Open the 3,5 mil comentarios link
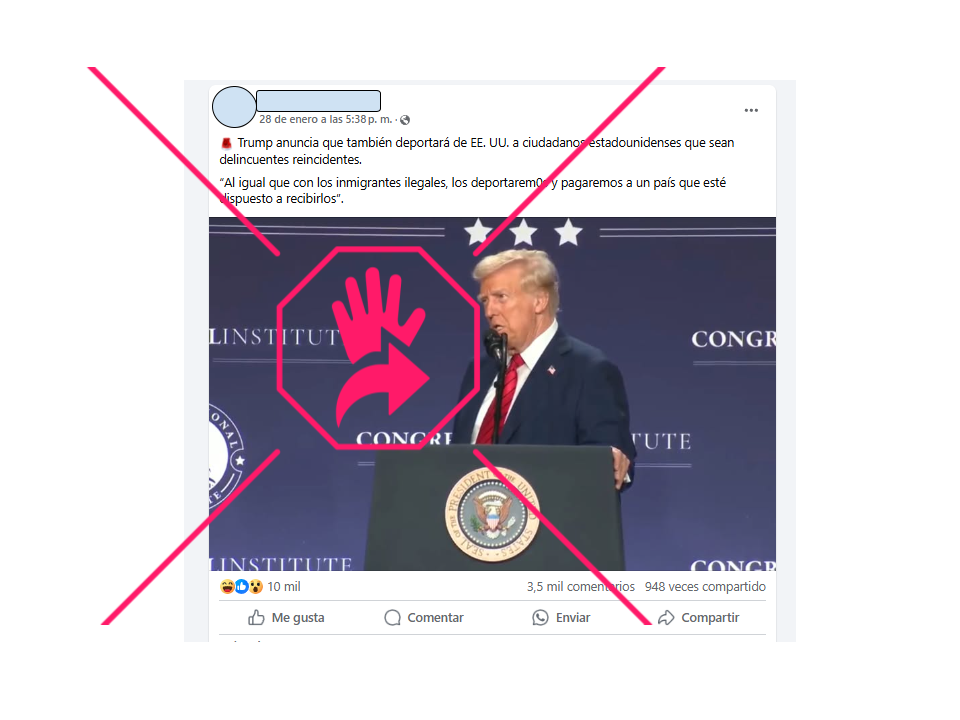This screenshot has height=720, width=960. click(580, 587)
